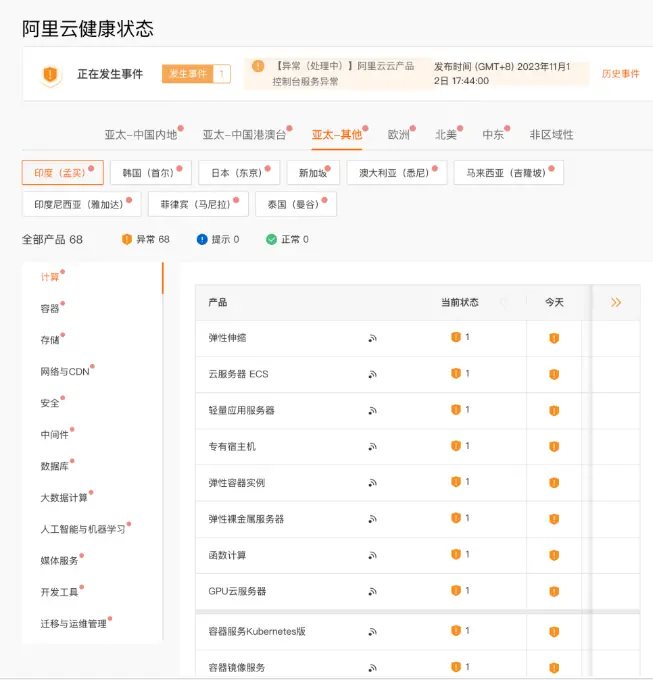653x680 pixels.
Task: Click the RSS subscribe icon for 容器镜像服务
Action: pos(372,668)
